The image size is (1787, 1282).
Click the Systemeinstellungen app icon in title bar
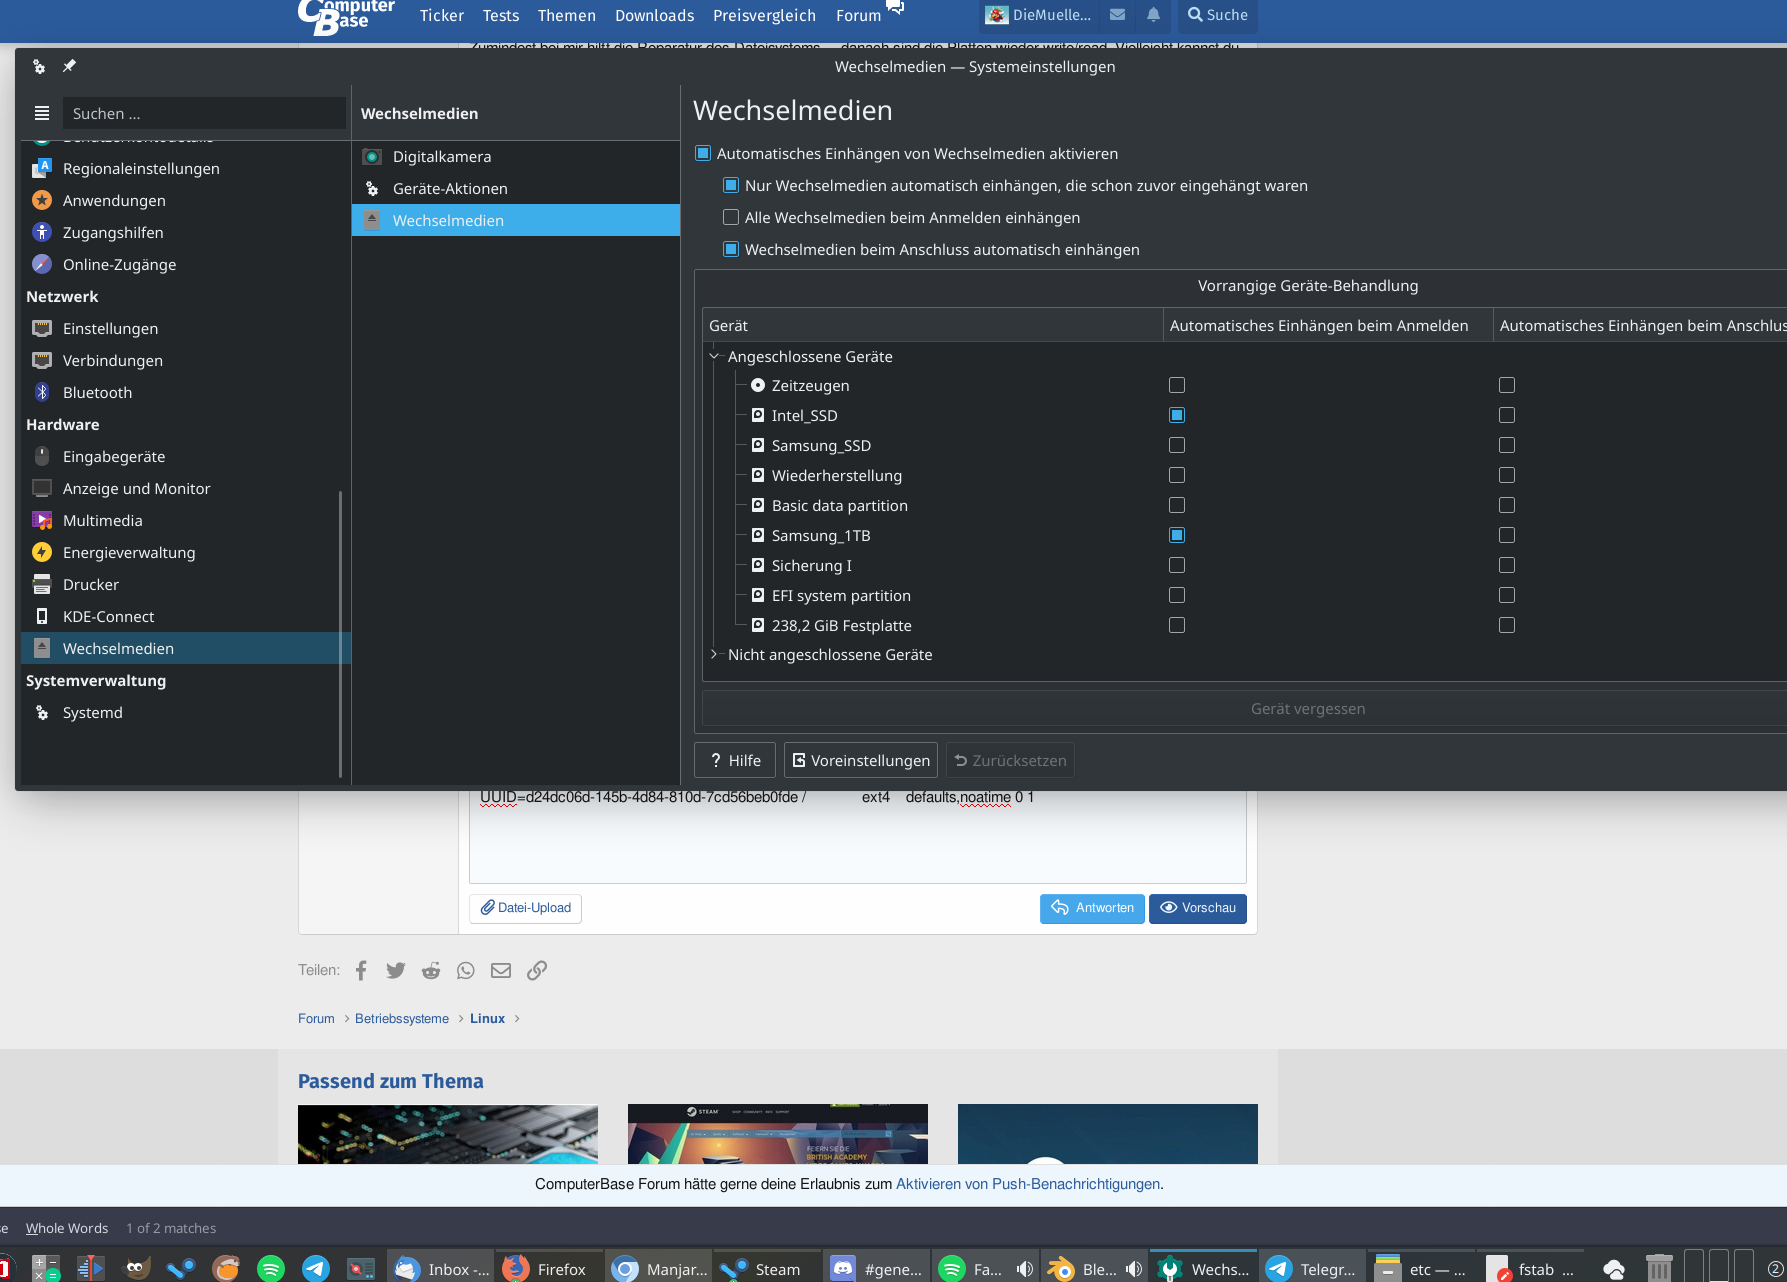coord(39,66)
